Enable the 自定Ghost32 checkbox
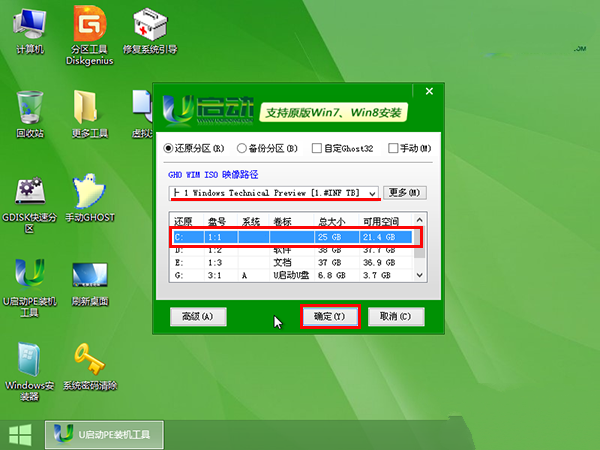This screenshot has height=450, width=600. pyautogui.click(x=317, y=148)
